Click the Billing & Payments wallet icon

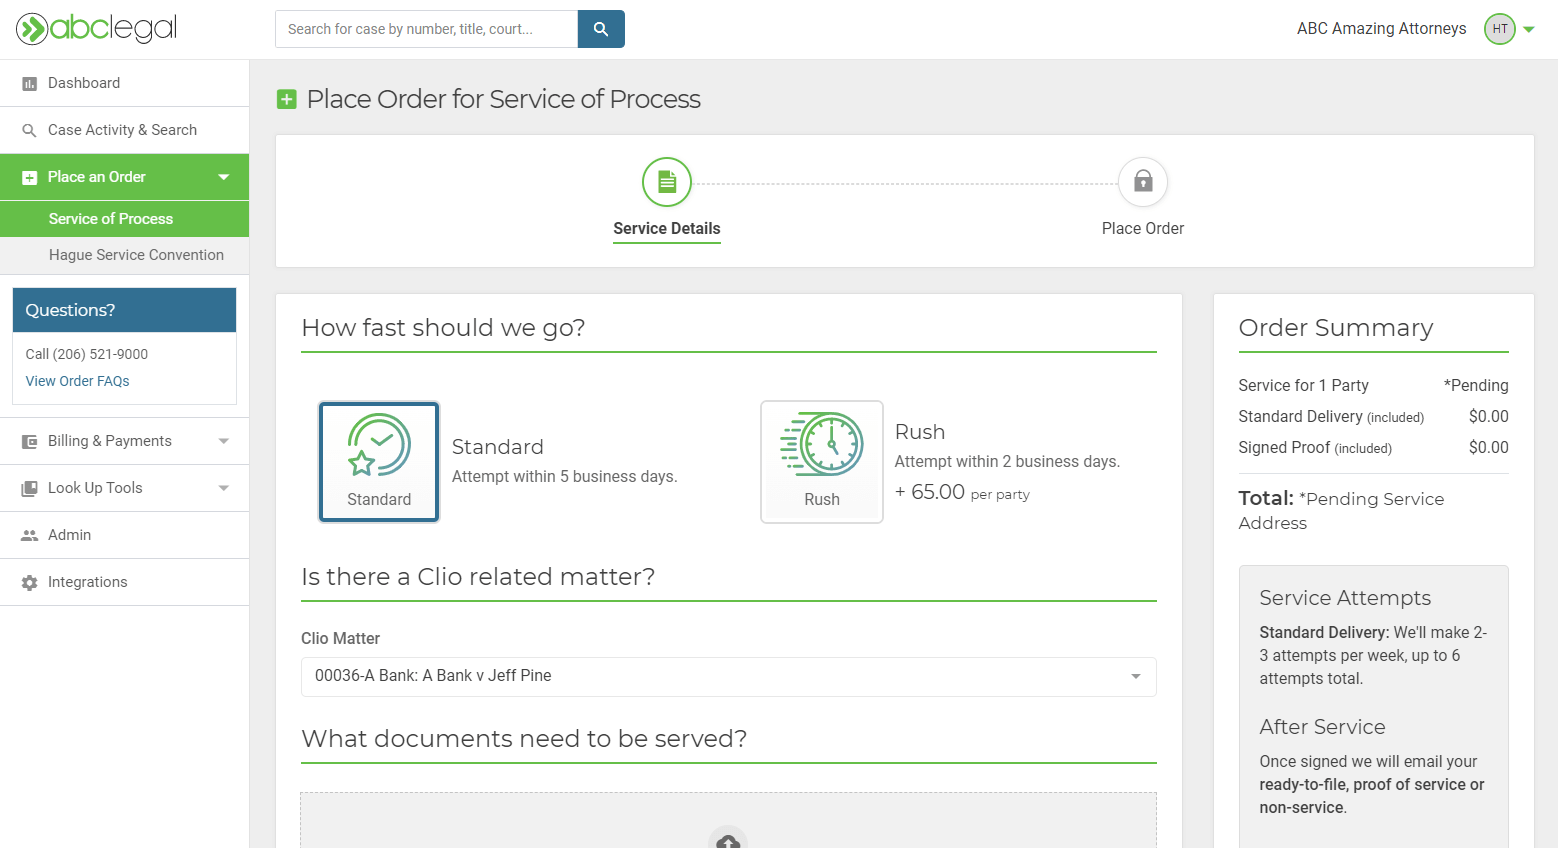click(x=30, y=441)
